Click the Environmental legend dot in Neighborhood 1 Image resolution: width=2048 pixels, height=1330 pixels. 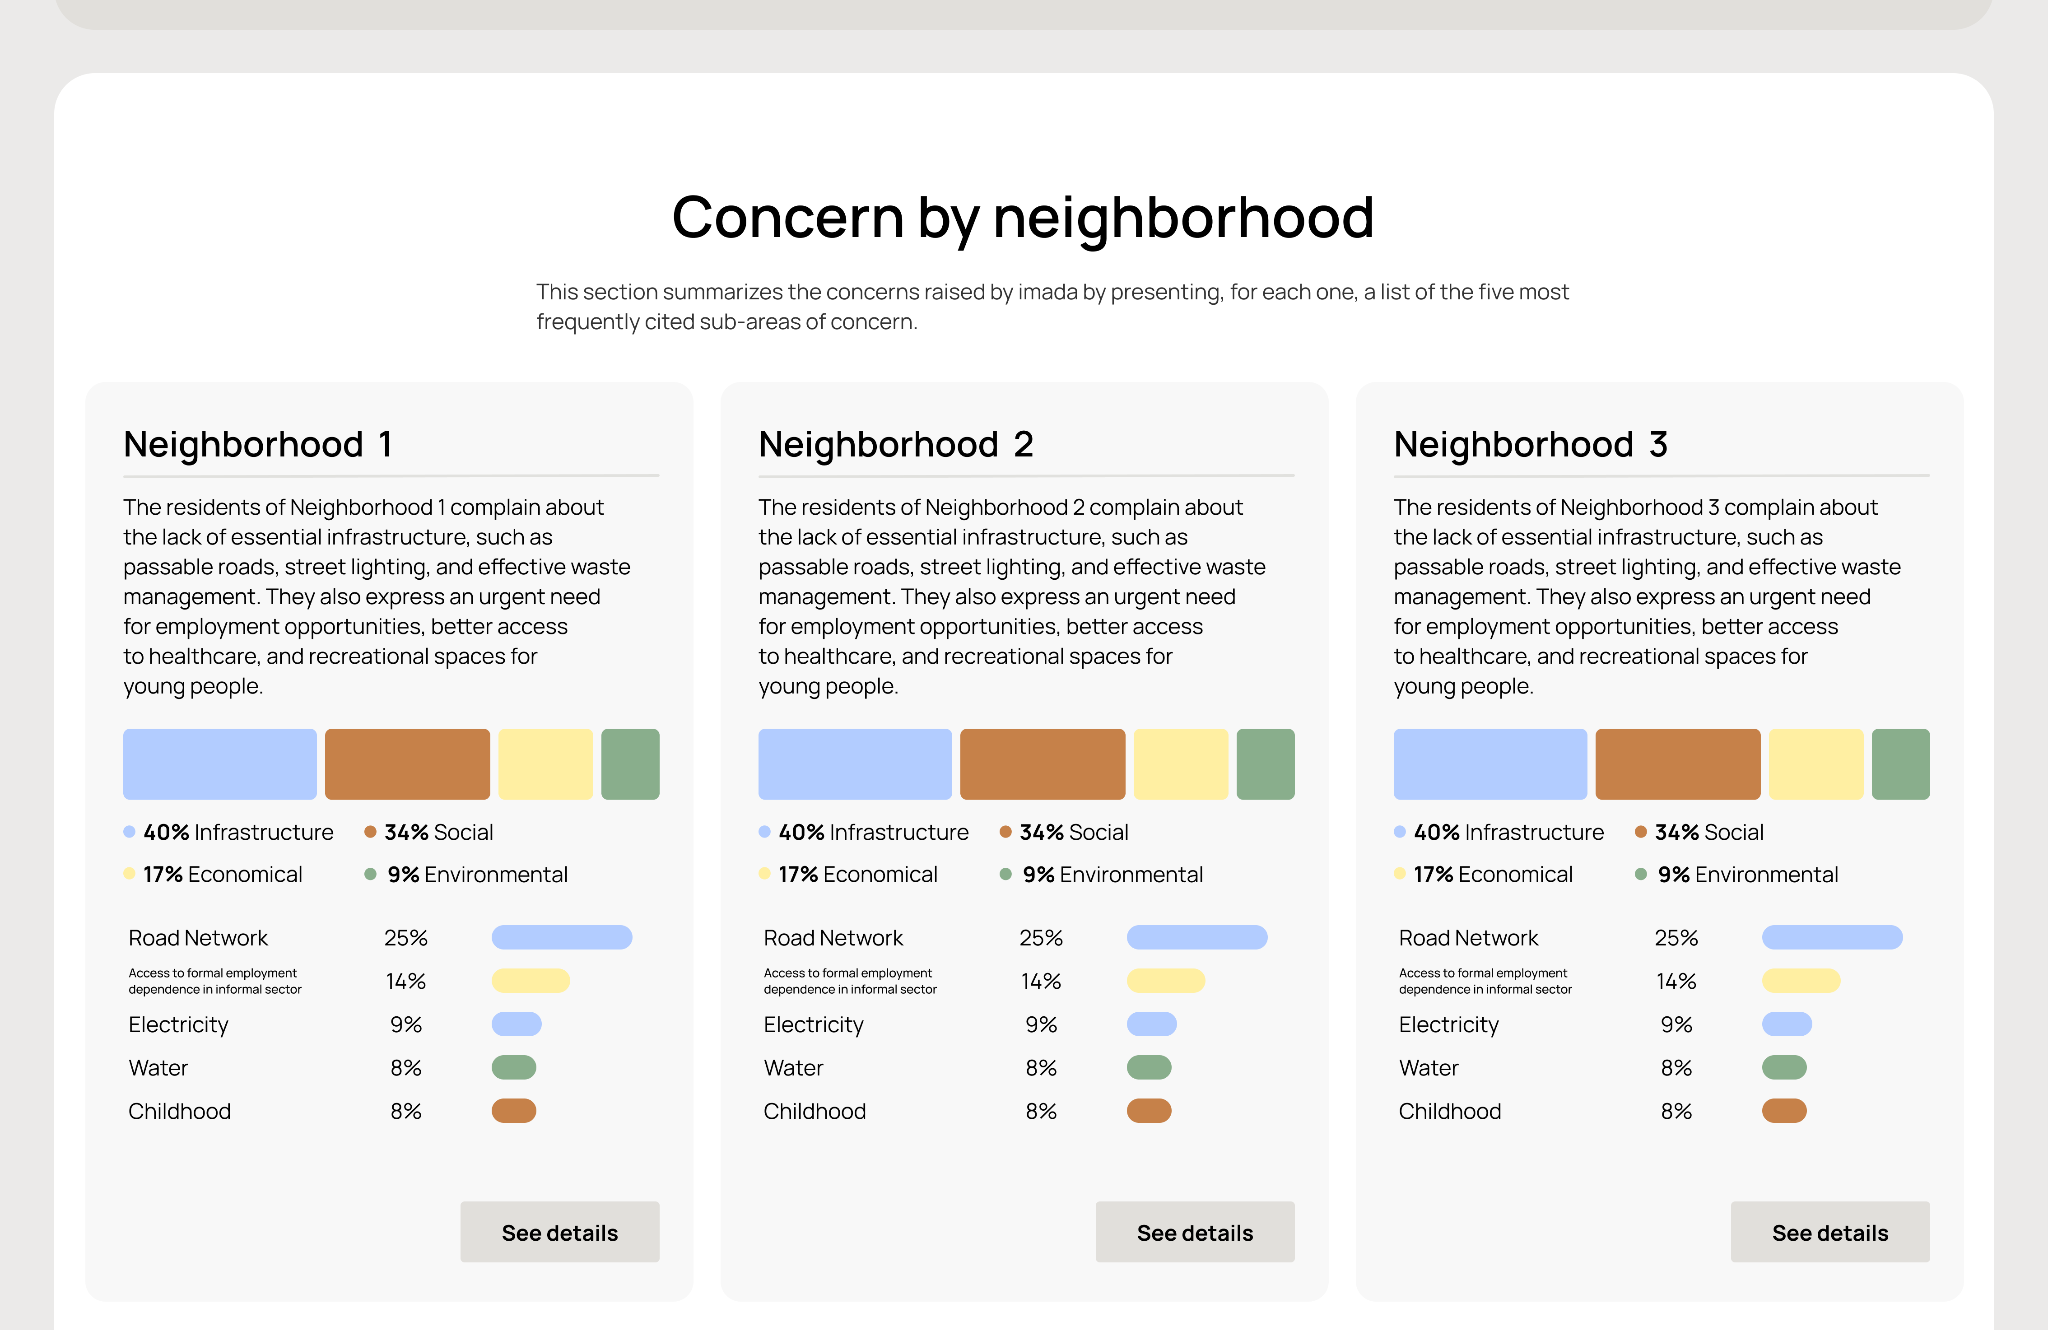[372, 874]
